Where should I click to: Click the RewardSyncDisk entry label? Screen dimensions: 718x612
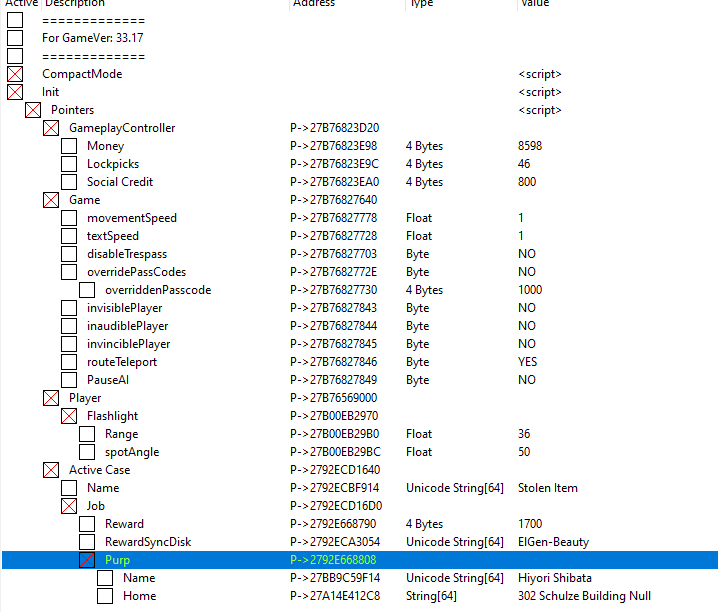148,542
